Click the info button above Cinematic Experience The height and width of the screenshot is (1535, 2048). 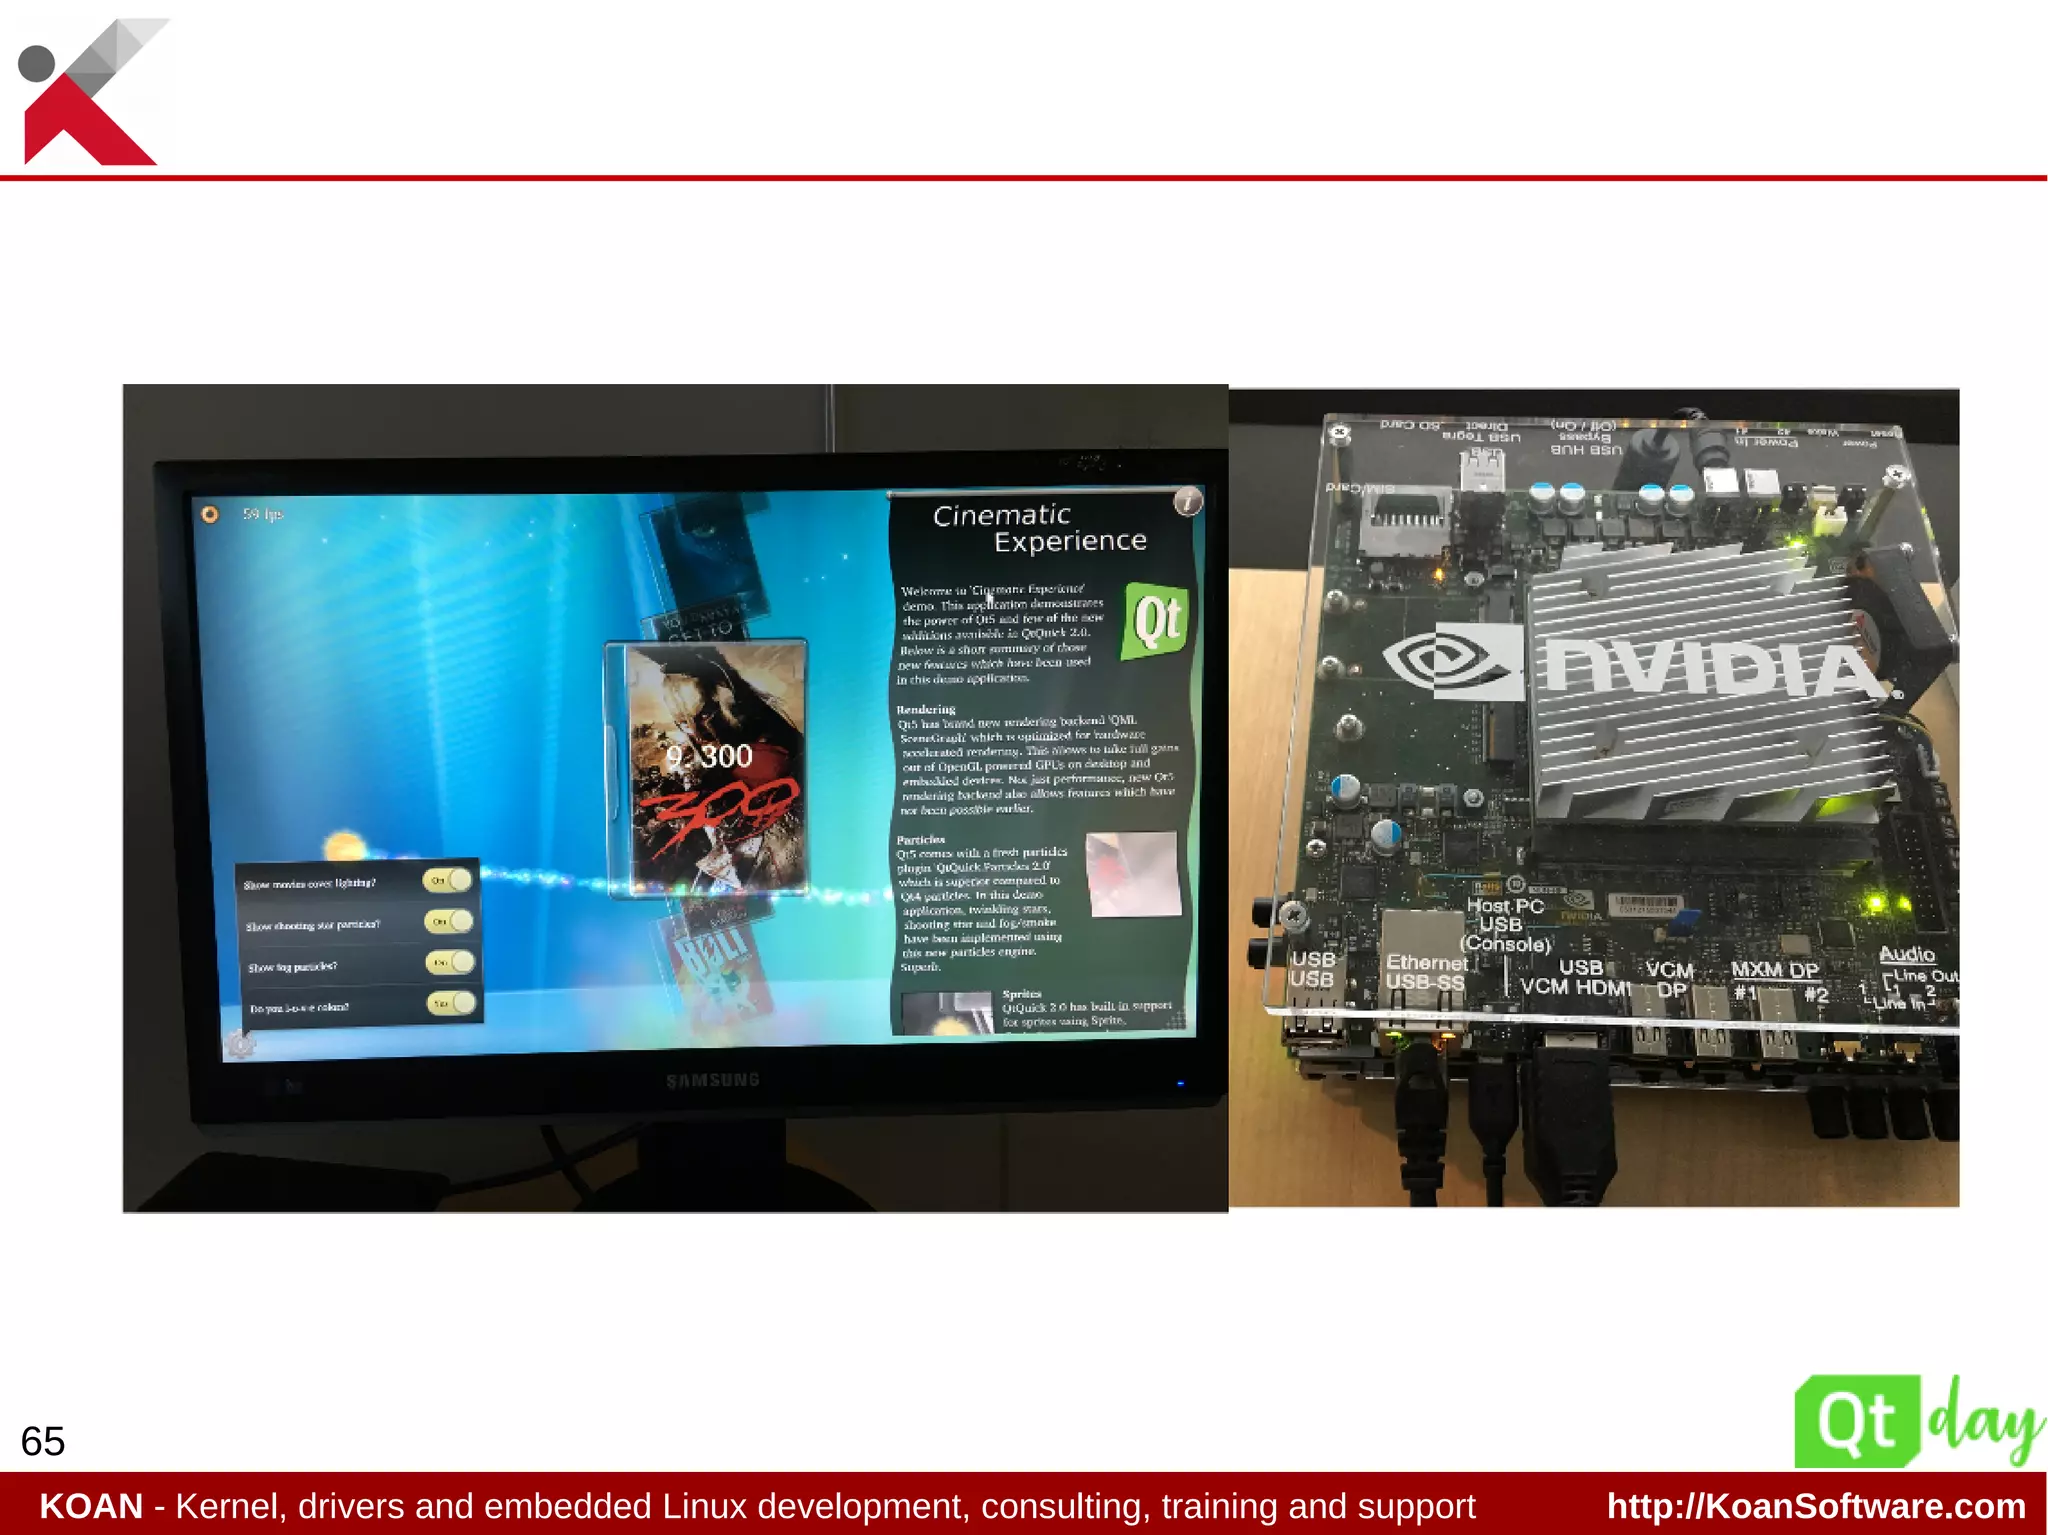[1187, 502]
